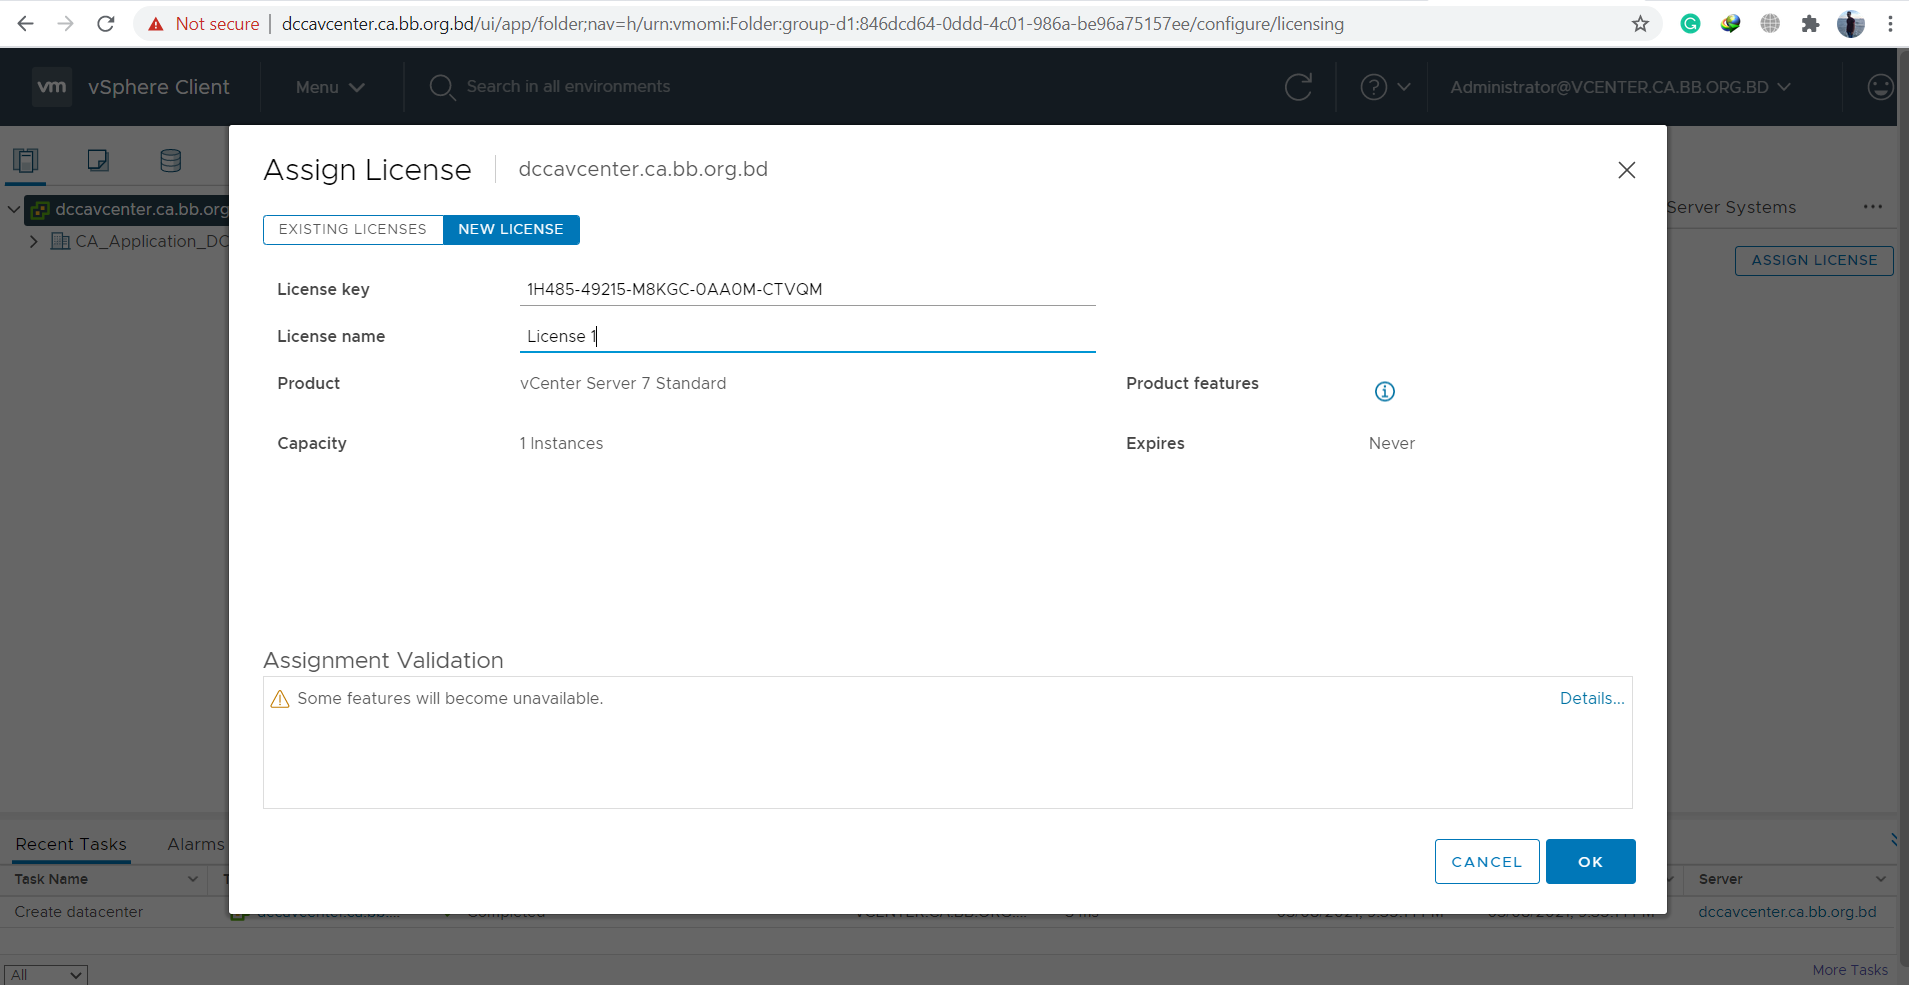Click the Assign License button in the background
Image resolution: width=1909 pixels, height=985 pixels.
(x=1814, y=260)
